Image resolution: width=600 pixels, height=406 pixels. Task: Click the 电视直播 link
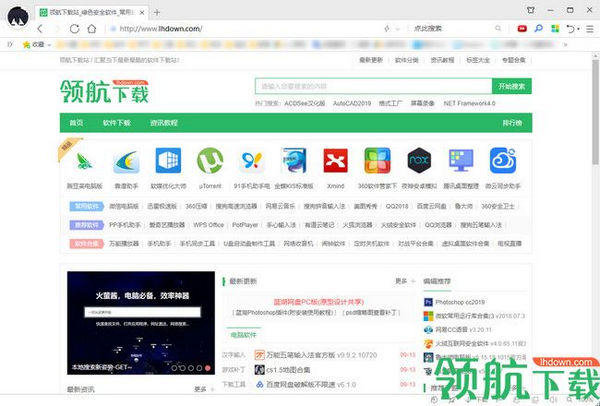[x=510, y=243]
